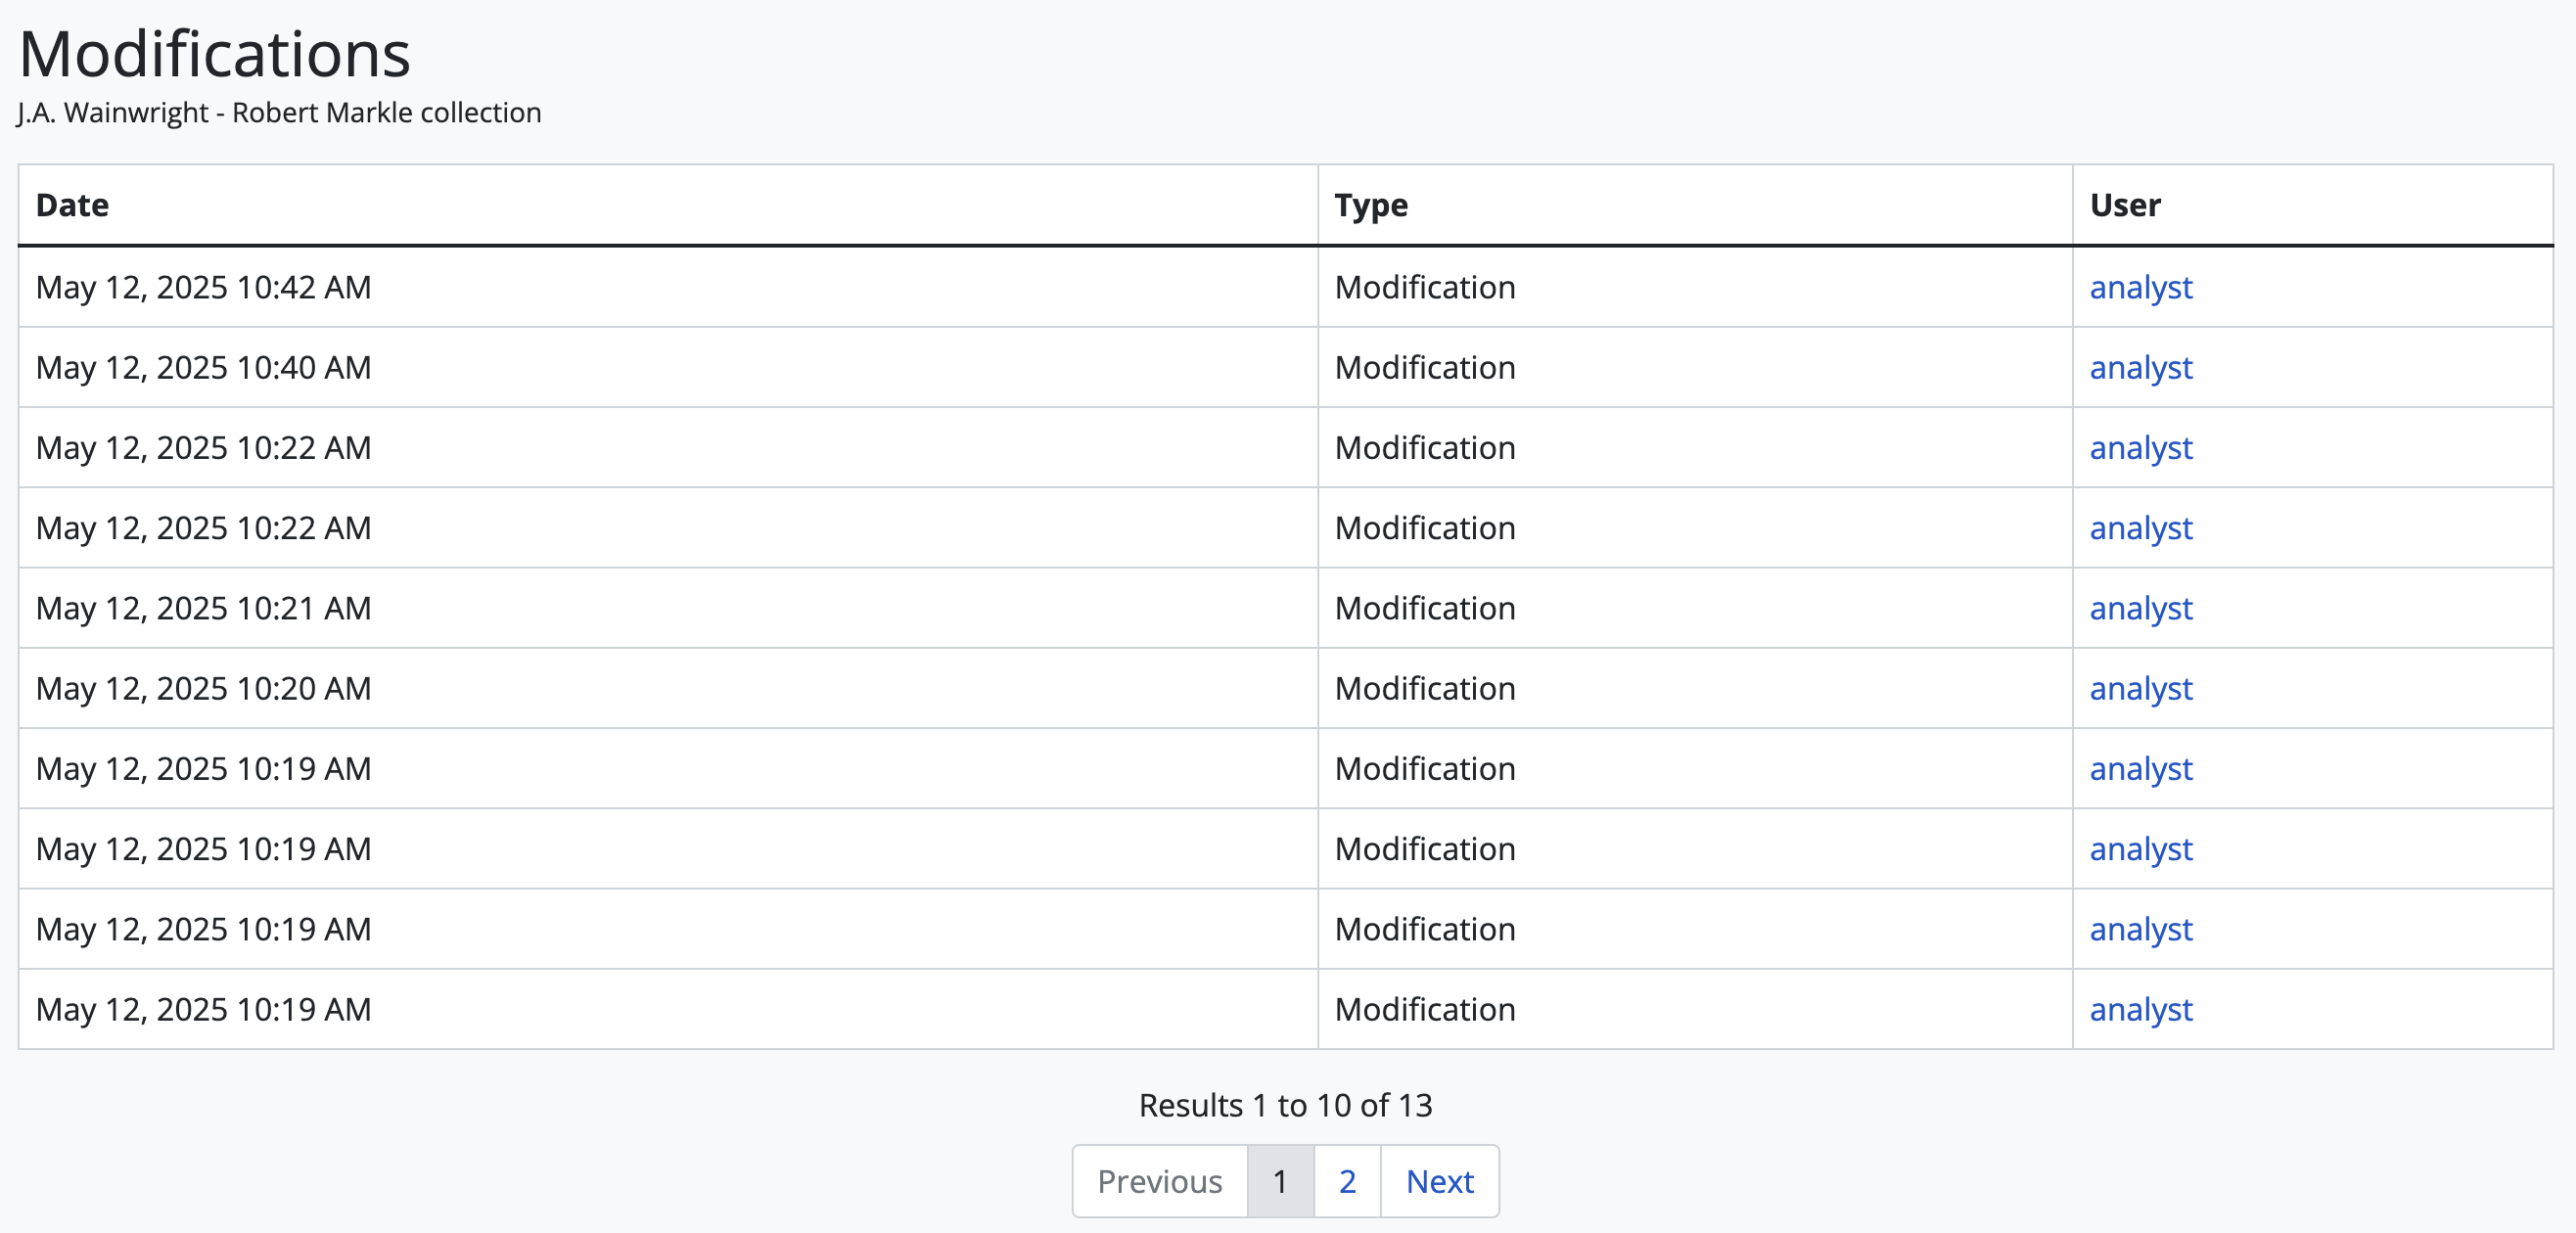The height and width of the screenshot is (1233, 2576).
Task: Click the May 12, 2025 10:42 AM date cell
Action: pyautogui.click(x=203, y=287)
